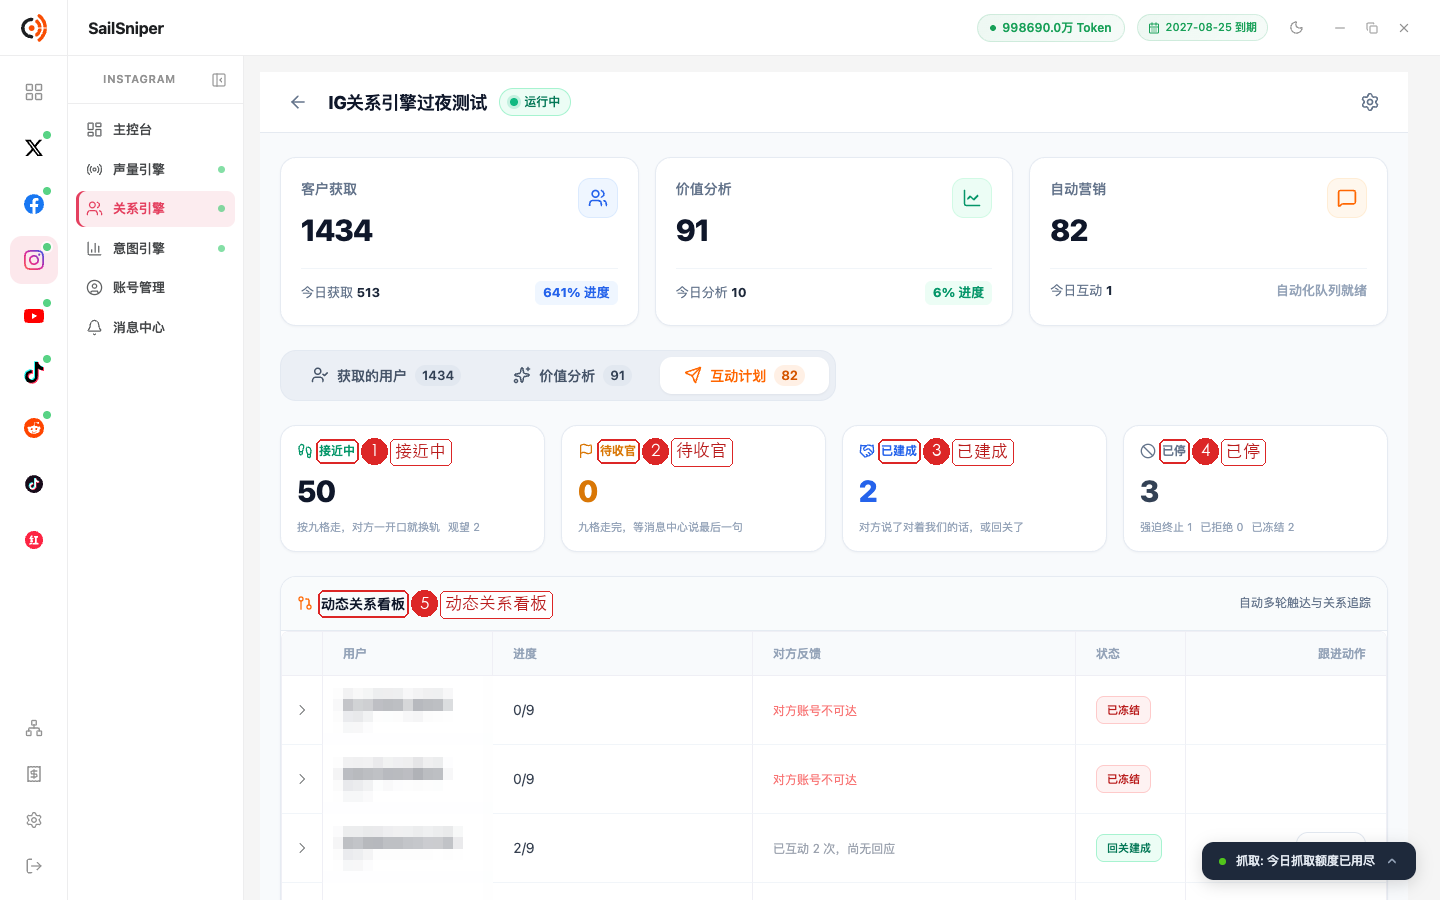
Task: Switch to the YouTube platform
Action: coord(34,316)
